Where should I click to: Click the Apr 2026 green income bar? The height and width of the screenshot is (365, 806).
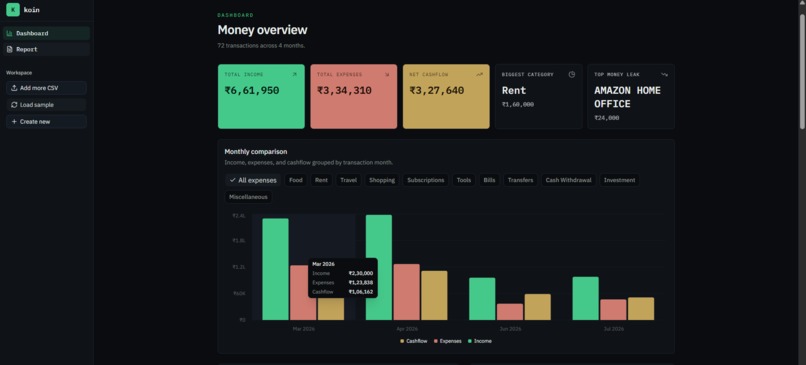point(379,267)
